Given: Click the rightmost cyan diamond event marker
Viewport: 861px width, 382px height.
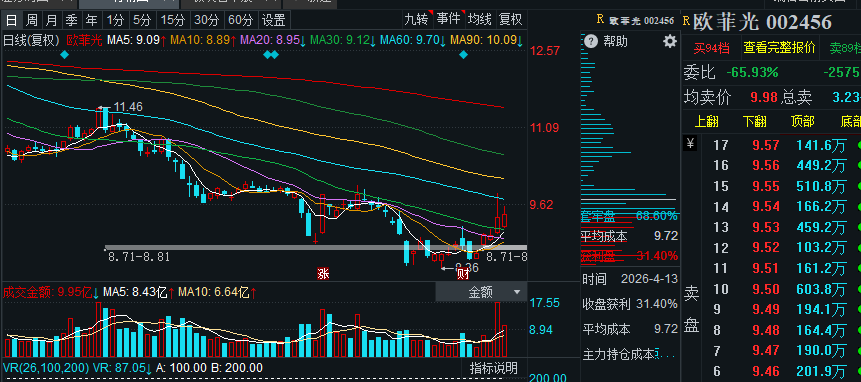Looking at the screenshot, I should pyautogui.click(x=463, y=54).
